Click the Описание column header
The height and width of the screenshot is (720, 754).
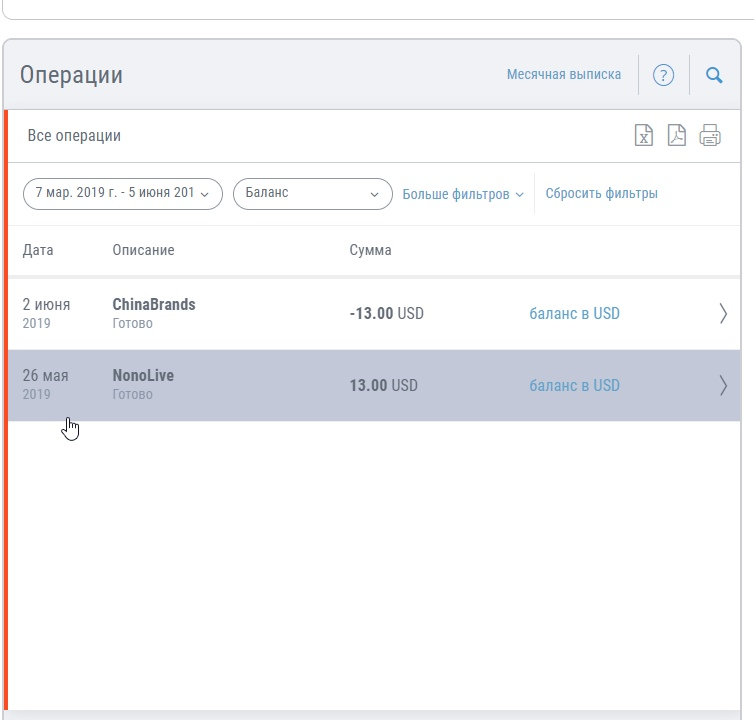pyautogui.click(x=143, y=250)
